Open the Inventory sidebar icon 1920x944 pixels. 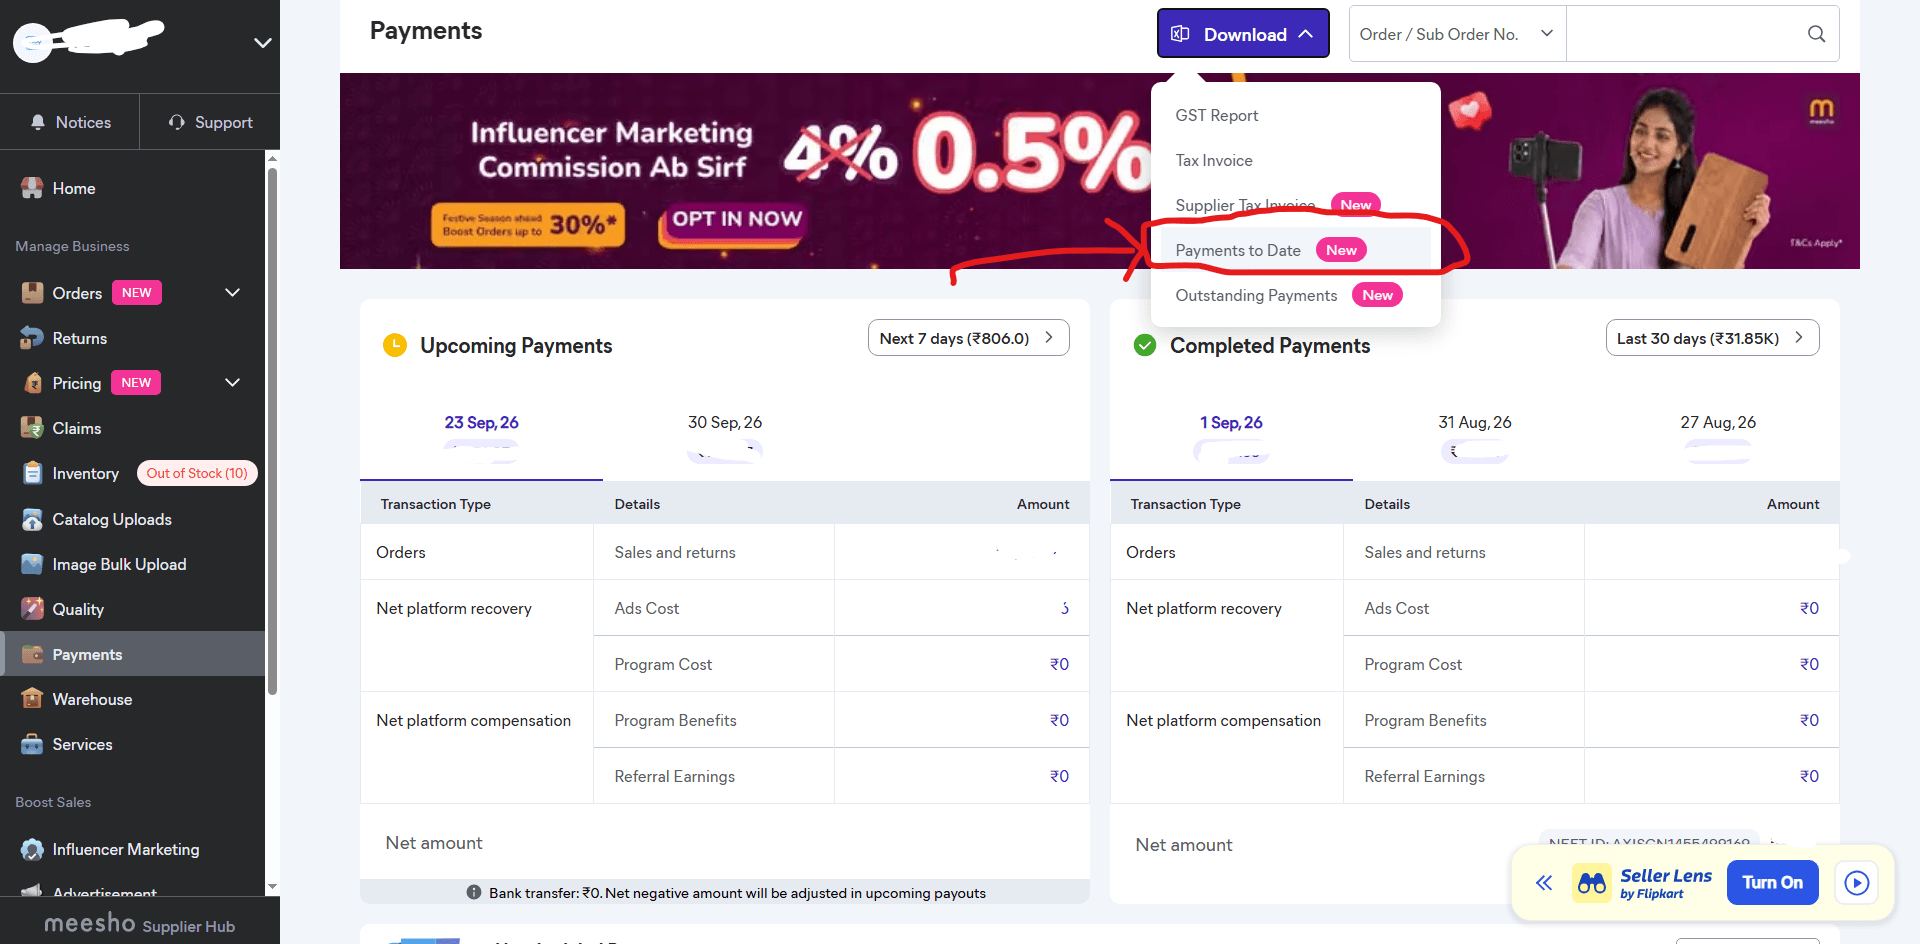coord(32,473)
